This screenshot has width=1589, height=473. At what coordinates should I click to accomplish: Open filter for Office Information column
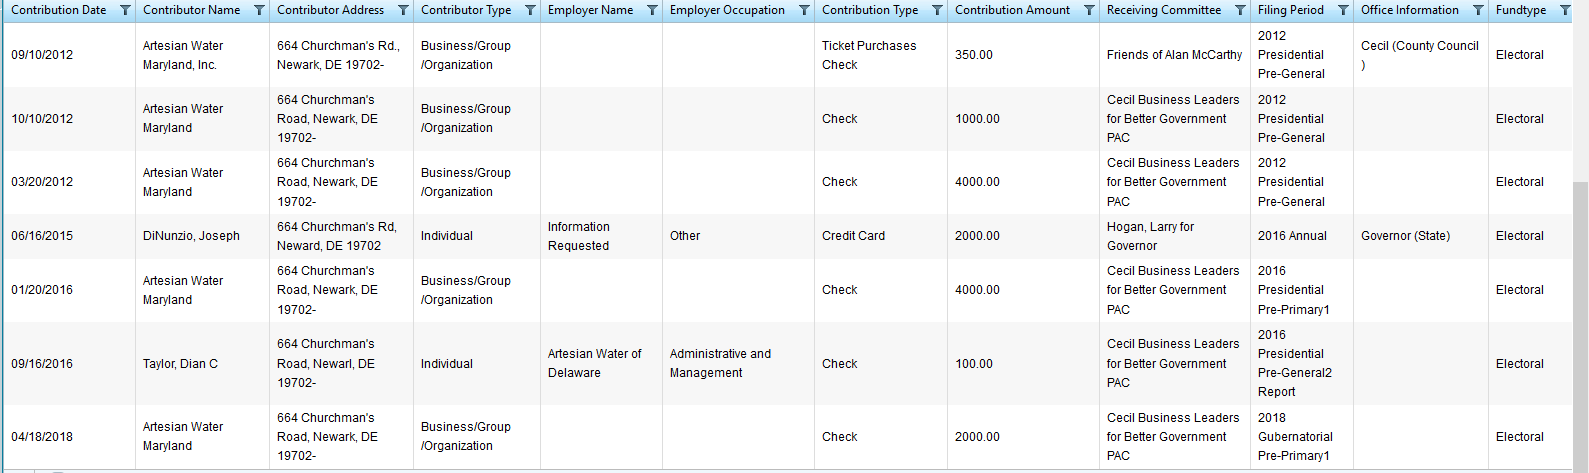(1478, 11)
